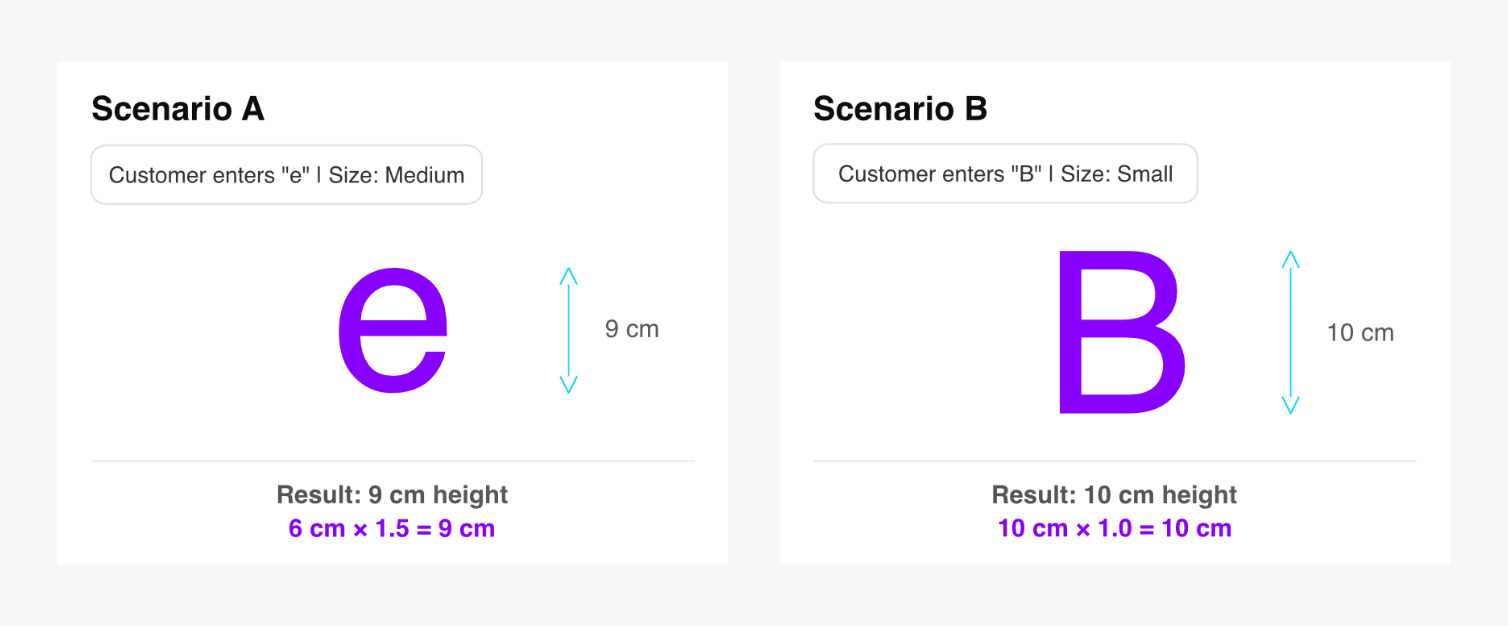
Task: Click the divider line in Scenario A
Action: click(392, 462)
